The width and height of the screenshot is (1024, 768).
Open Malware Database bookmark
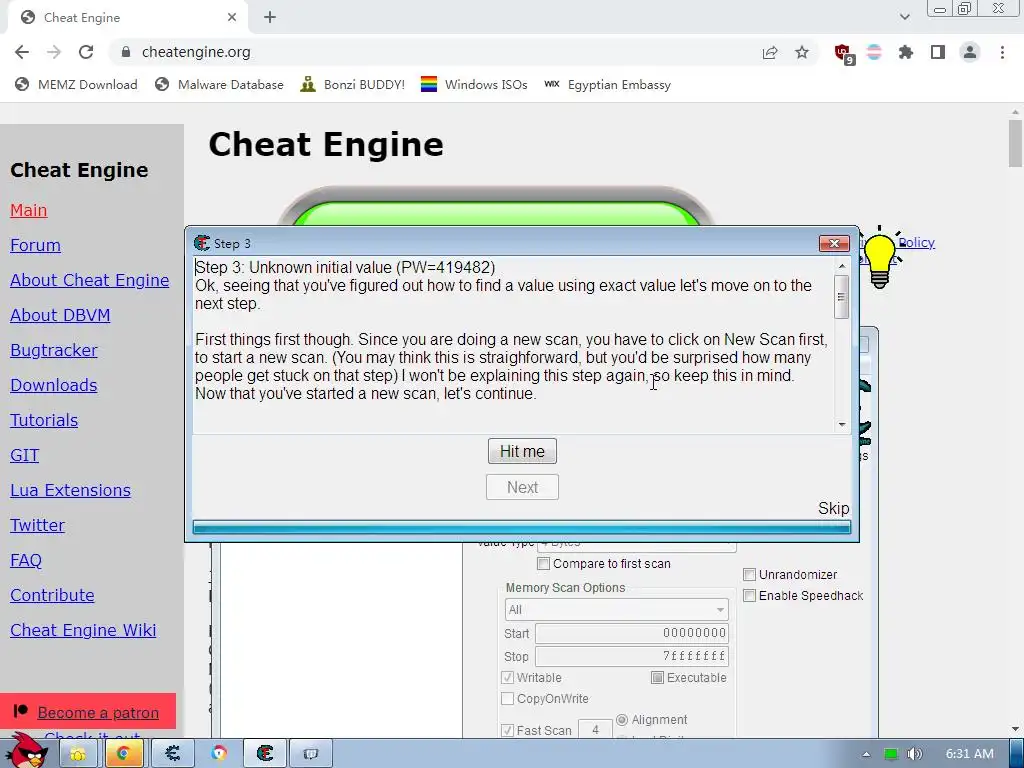(x=219, y=85)
